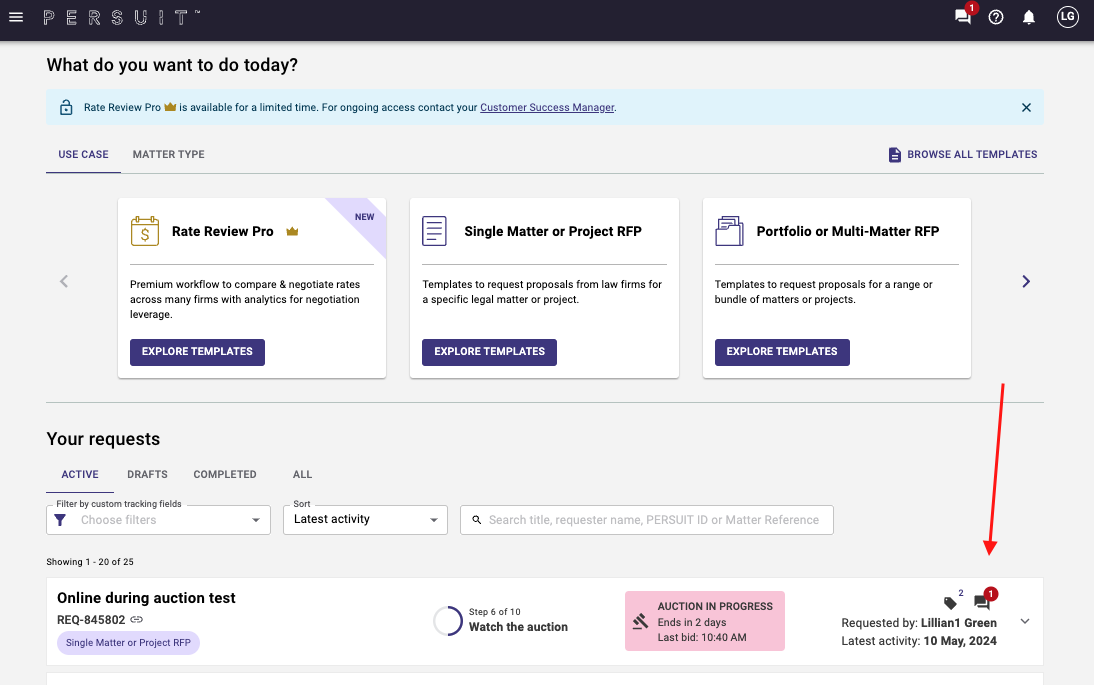Image resolution: width=1094 pixels, height=685 pixels.
Task: Go to next template cards
Action: 1026,282
